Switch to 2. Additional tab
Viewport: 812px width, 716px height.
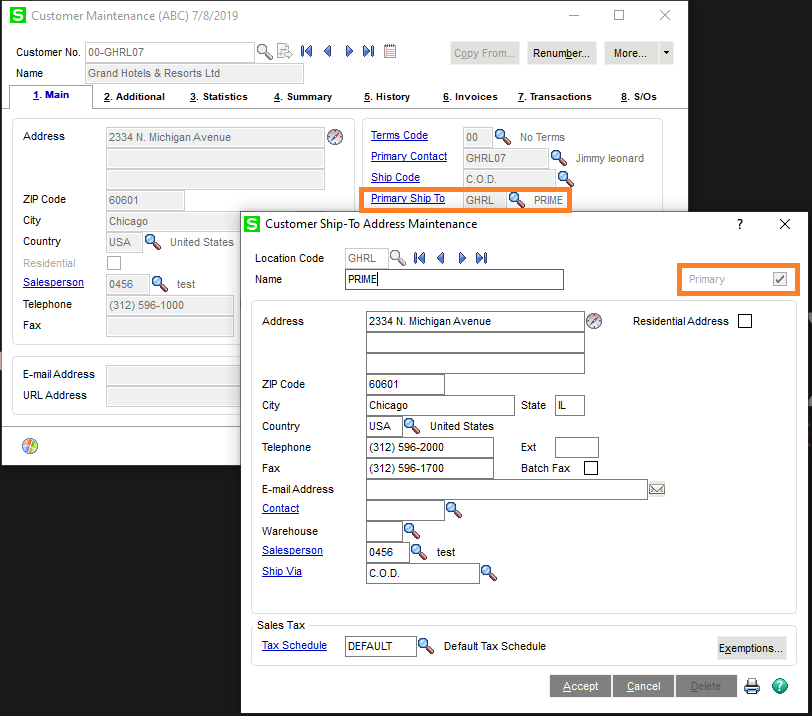coord(134,97)
